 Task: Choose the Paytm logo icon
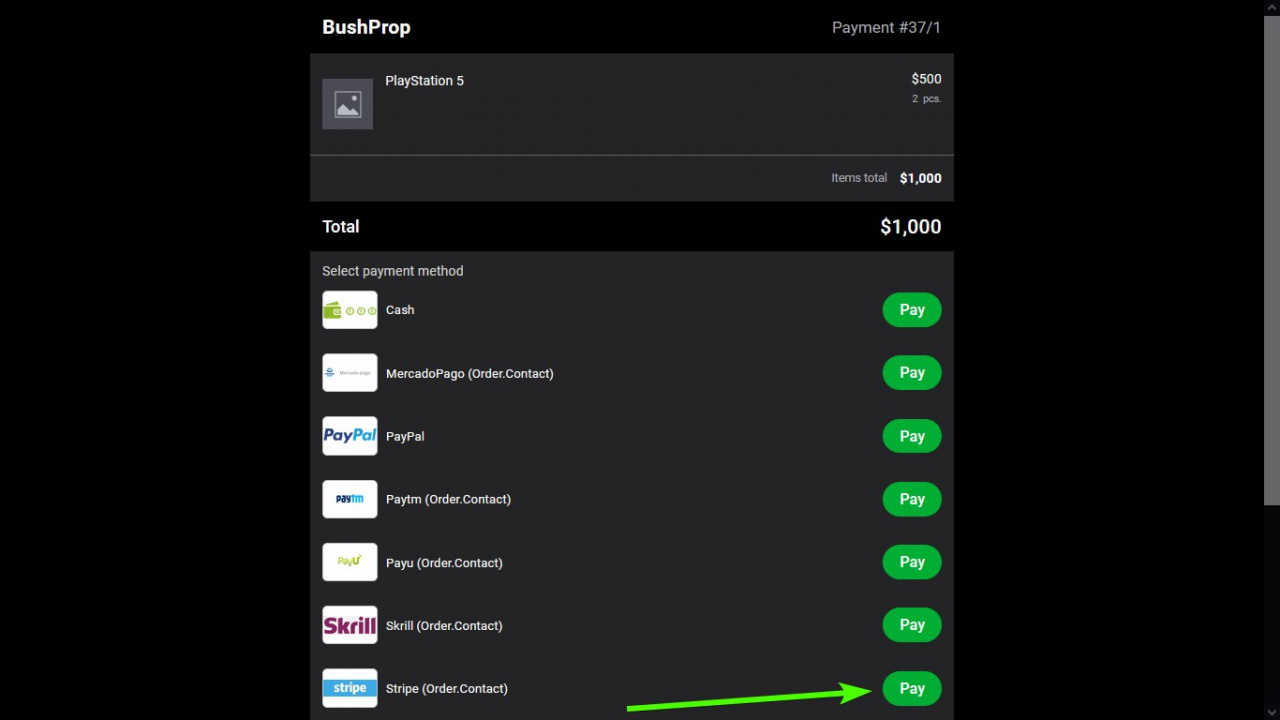tap(350, 499)
